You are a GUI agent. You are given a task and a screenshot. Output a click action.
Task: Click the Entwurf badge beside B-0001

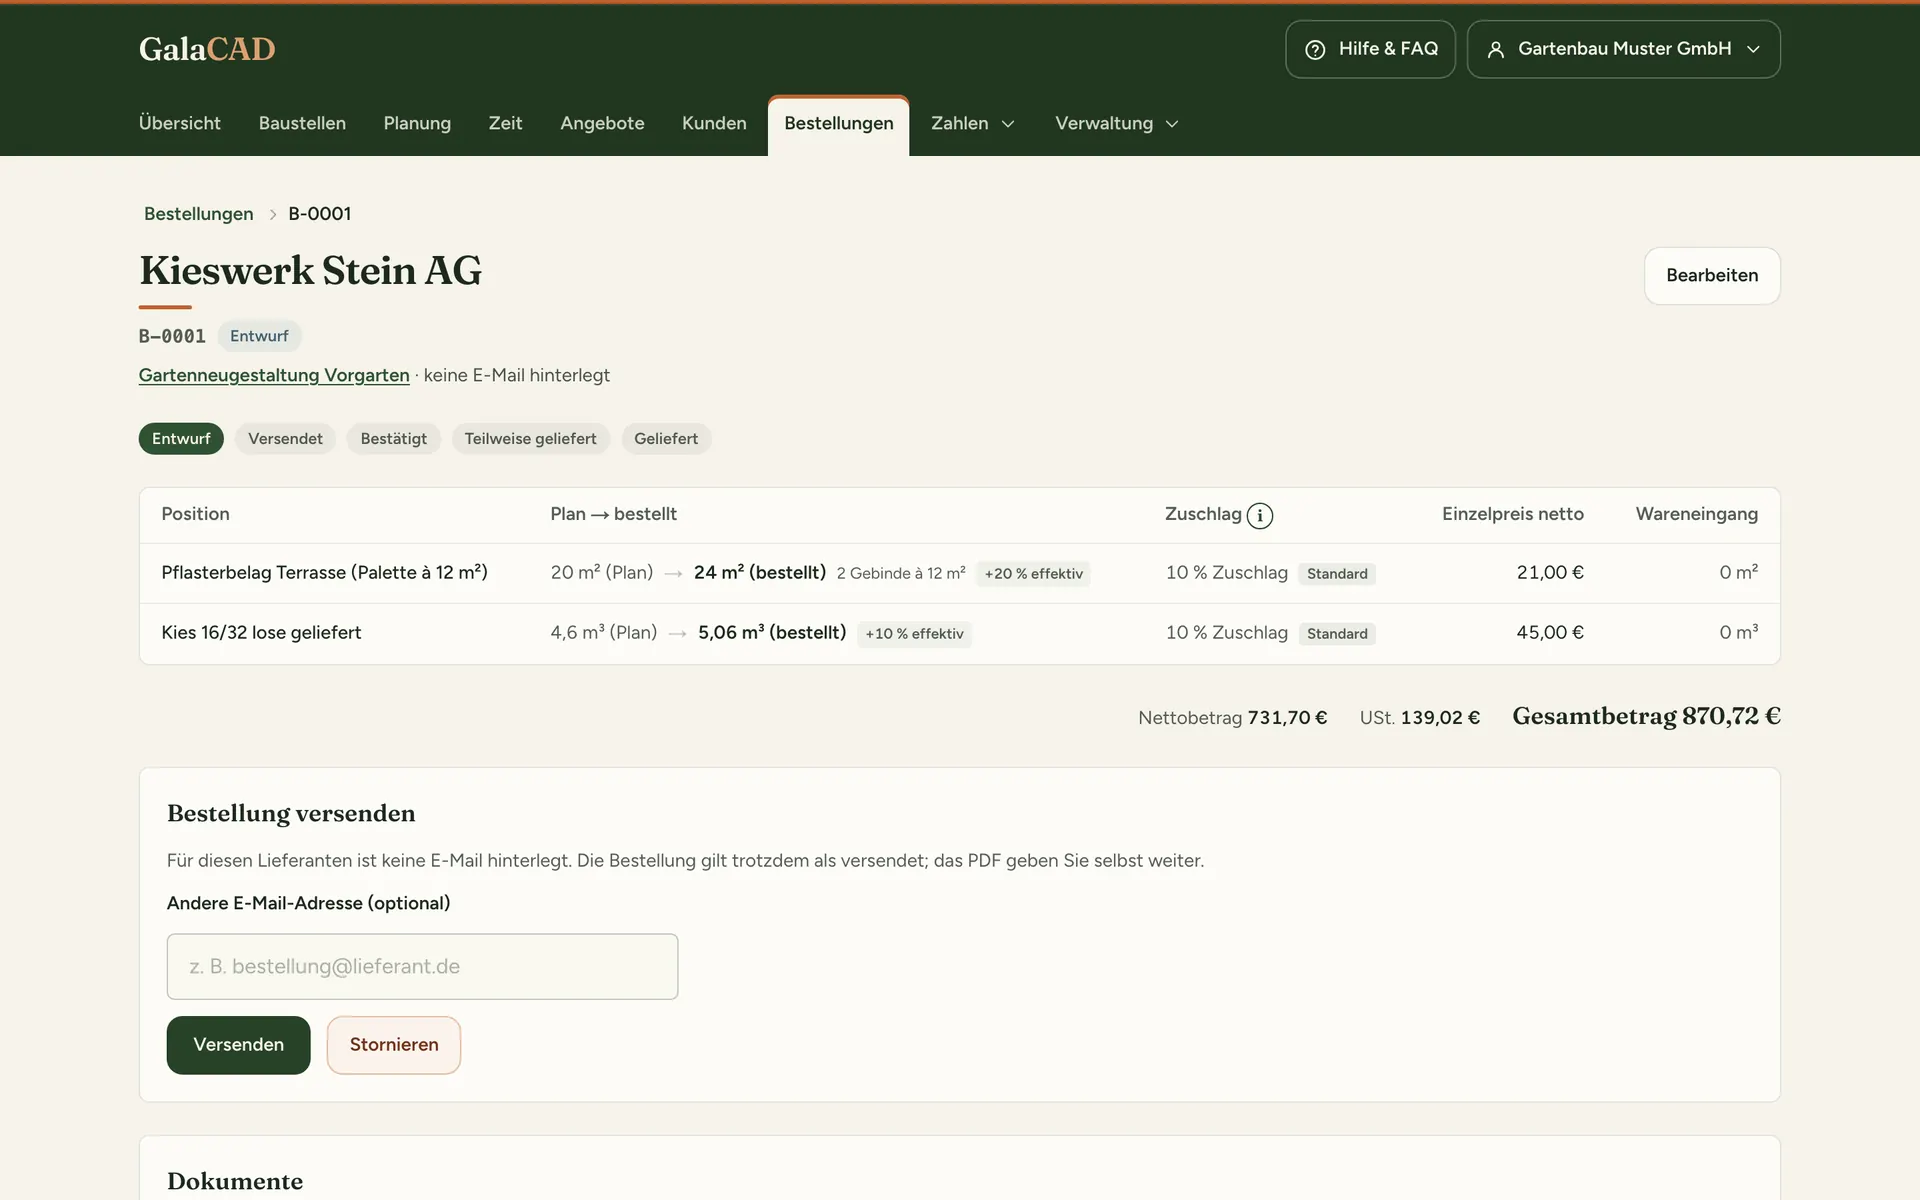[x=259, y=336]
